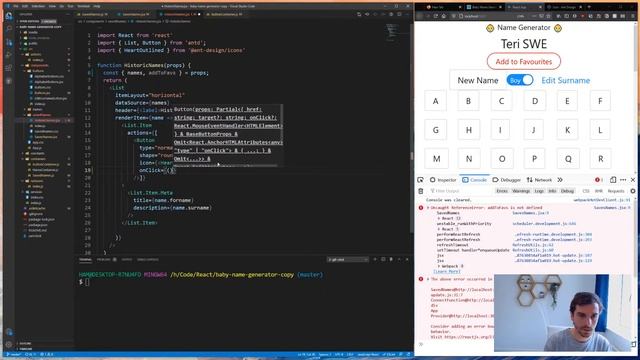Select letter A in name generator
This screenshot has height=360, width=640.
pyautogui.click(x=436, y=101)
